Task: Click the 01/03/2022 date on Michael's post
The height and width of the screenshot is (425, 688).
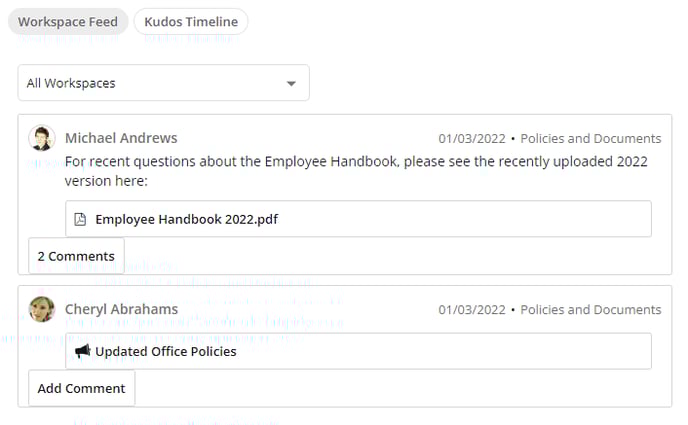Action: [472, 139]
